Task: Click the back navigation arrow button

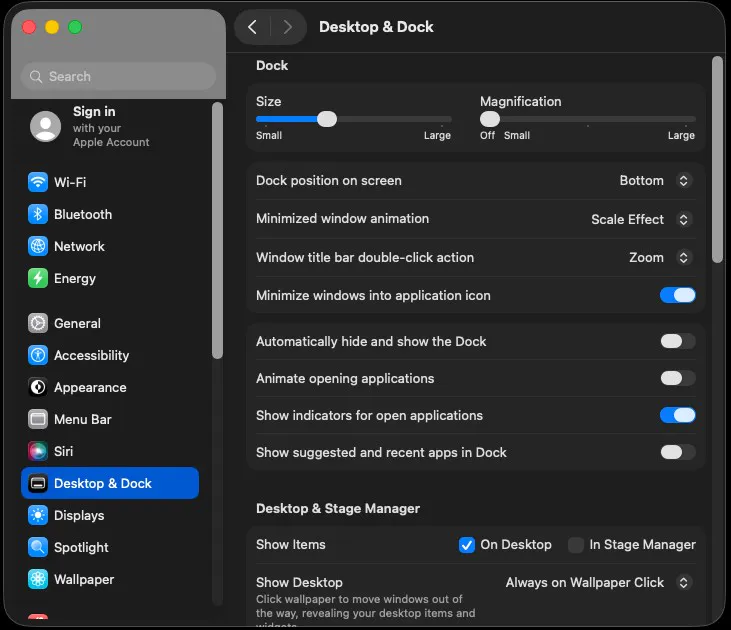Action: pos(252,27)
